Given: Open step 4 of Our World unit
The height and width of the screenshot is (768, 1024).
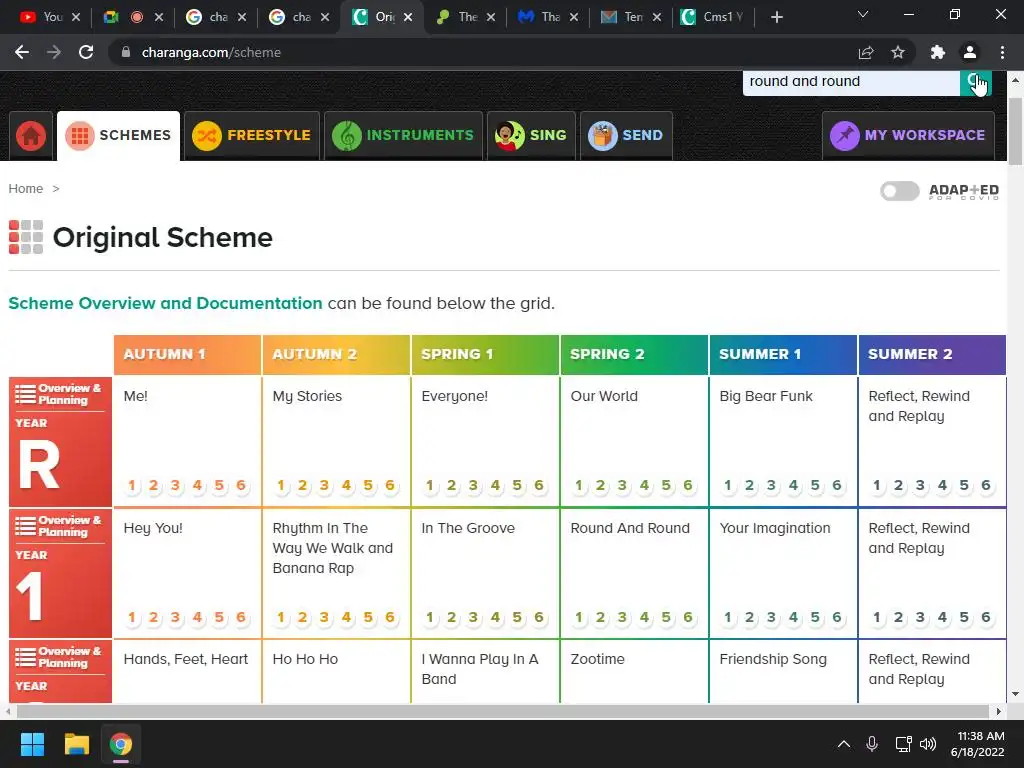Looking at the screenshot, I should click(644, 486).
